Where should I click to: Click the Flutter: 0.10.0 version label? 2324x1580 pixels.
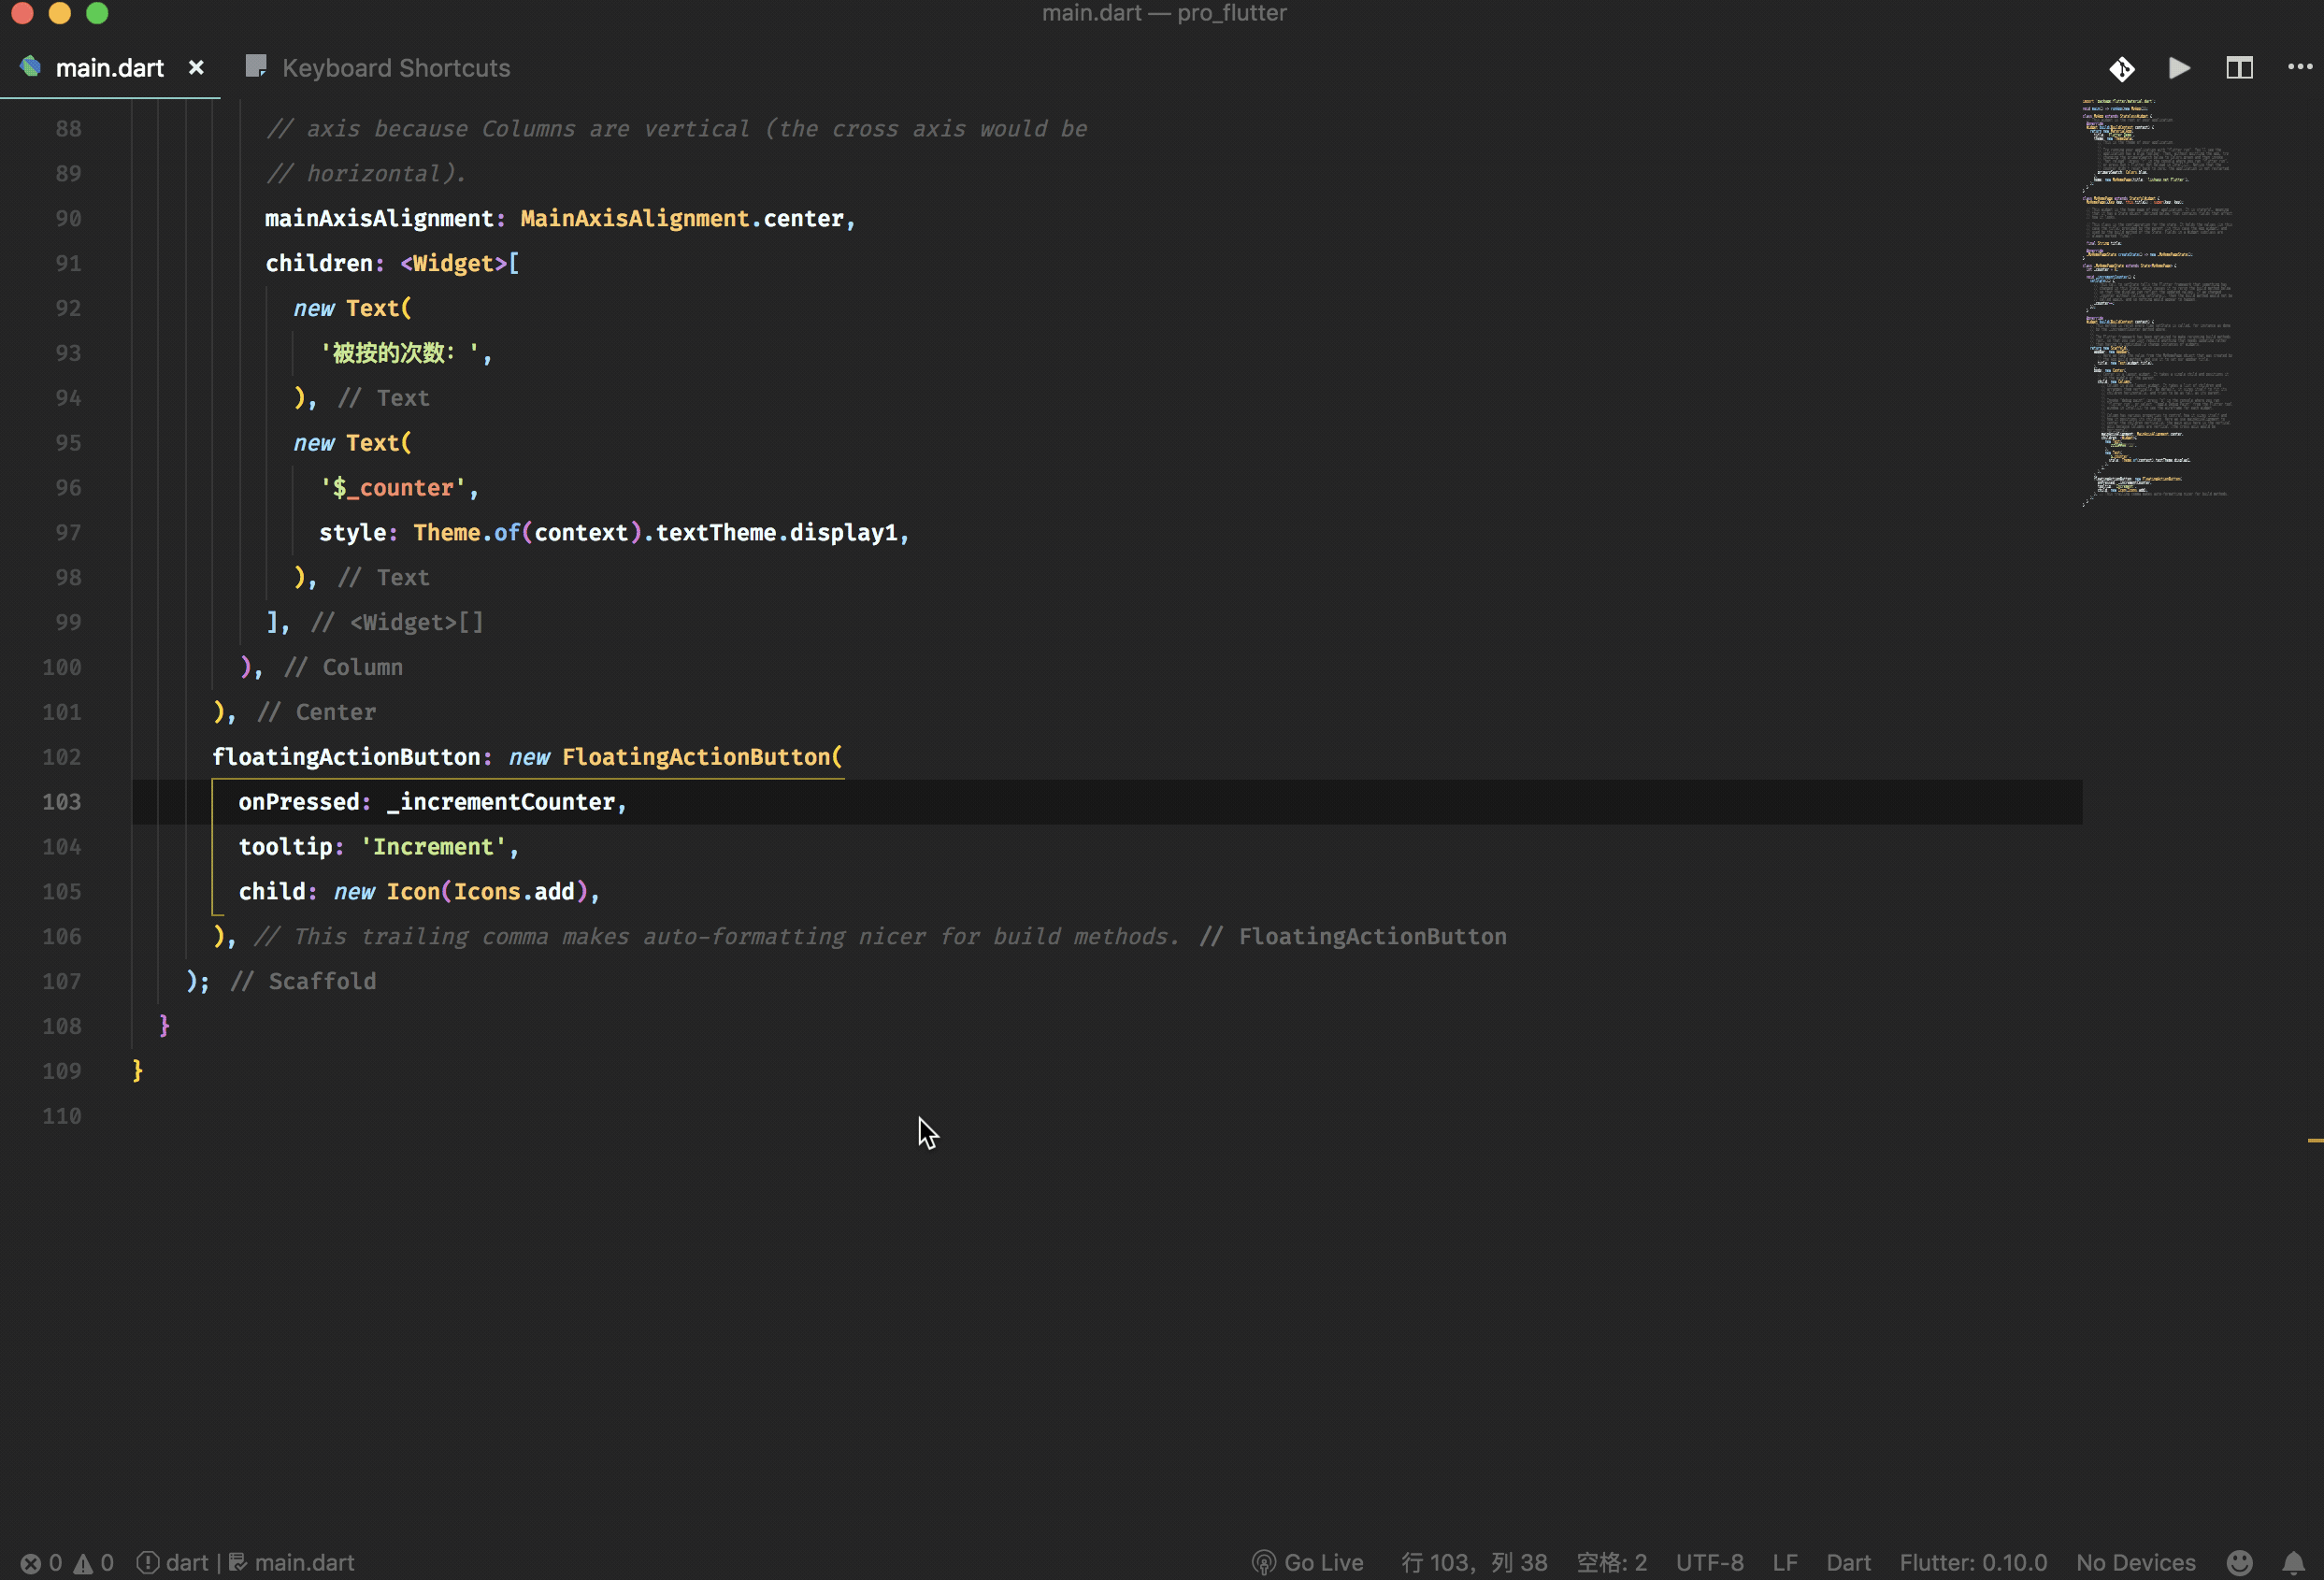(1972, 1562)
